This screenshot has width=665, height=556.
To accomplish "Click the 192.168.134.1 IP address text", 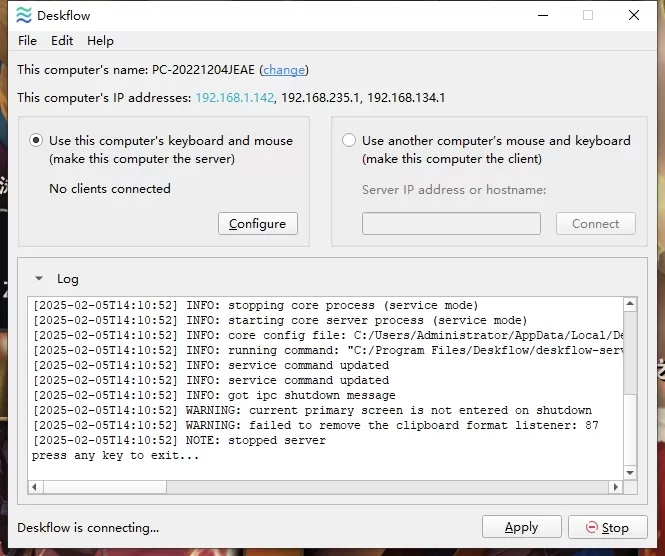I will 406,98.
